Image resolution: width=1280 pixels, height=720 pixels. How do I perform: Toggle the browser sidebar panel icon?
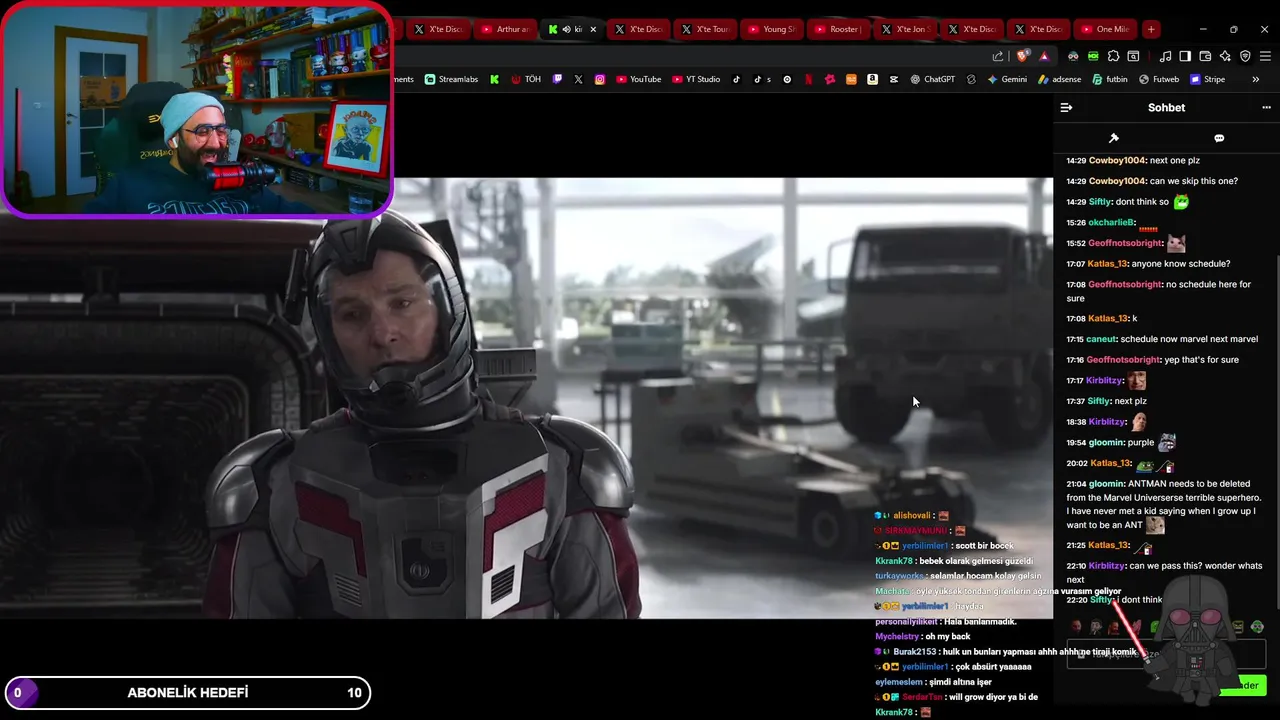tap(1185, 56)
